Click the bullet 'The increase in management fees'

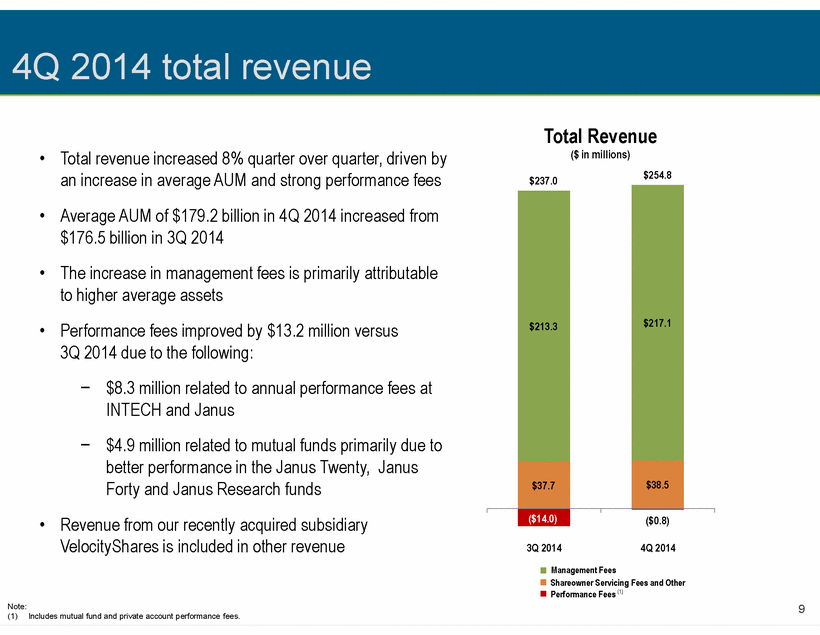tap(248, 284)
